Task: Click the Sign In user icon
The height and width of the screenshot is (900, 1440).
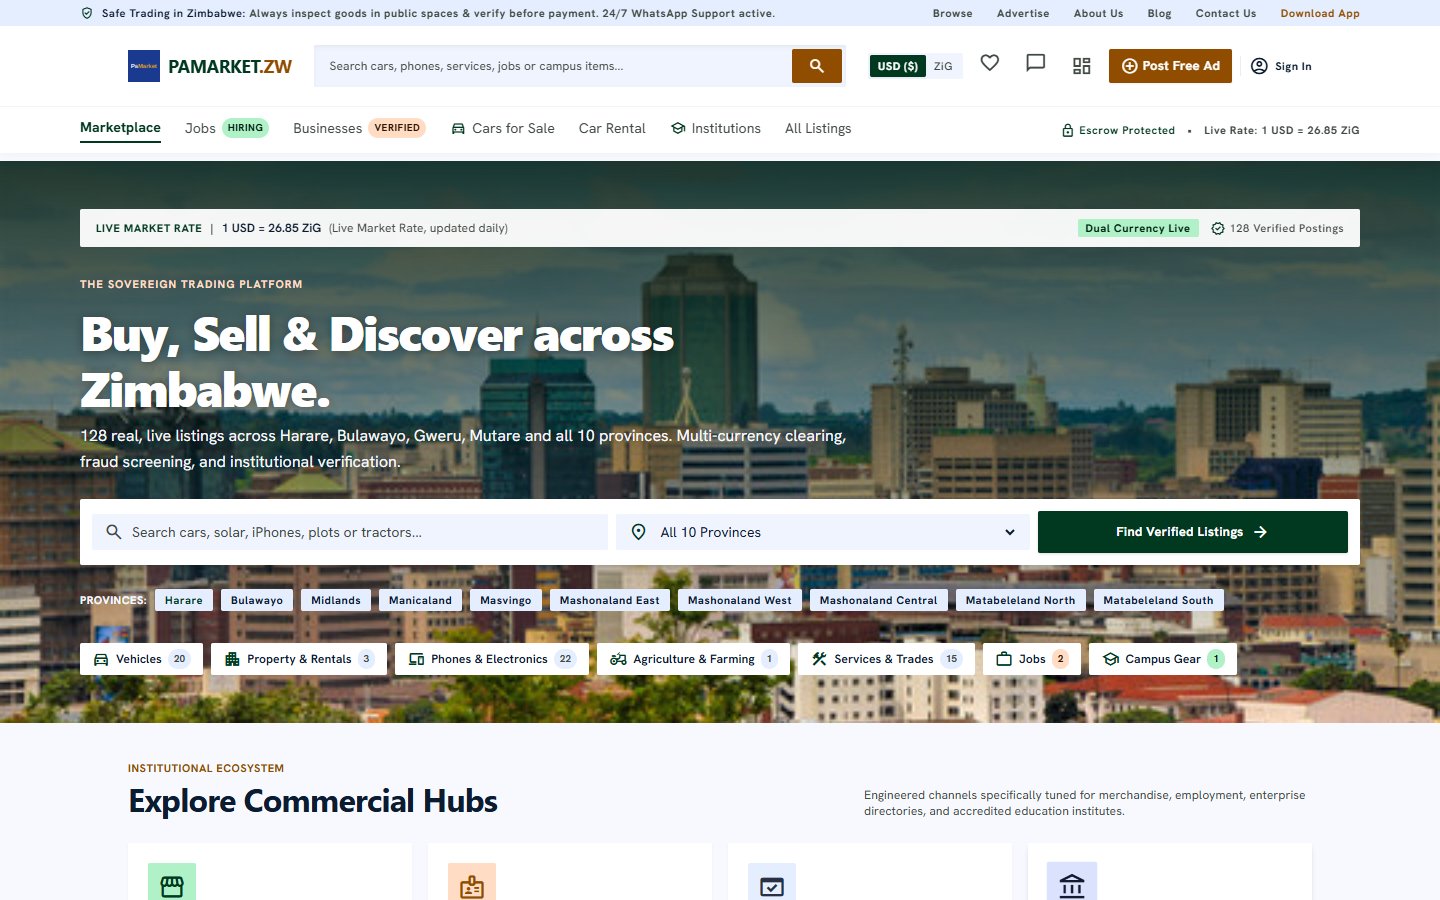Action: [1259, 66]
